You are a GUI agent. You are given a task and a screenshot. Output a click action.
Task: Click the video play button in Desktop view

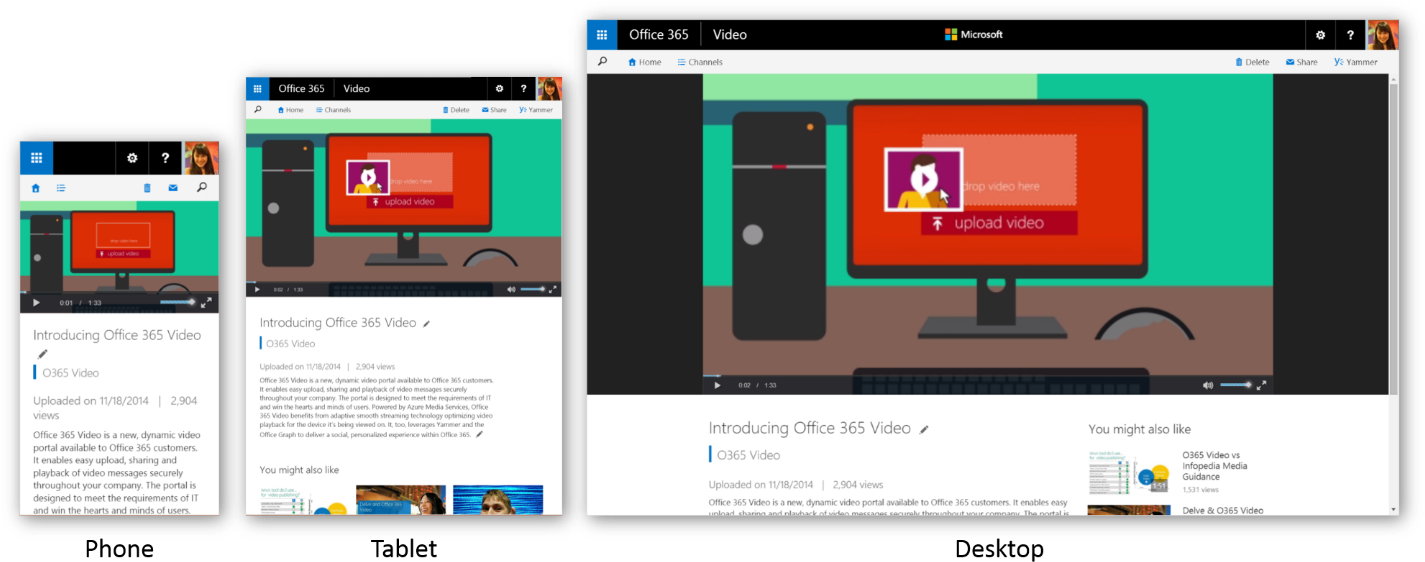point(717,385)
